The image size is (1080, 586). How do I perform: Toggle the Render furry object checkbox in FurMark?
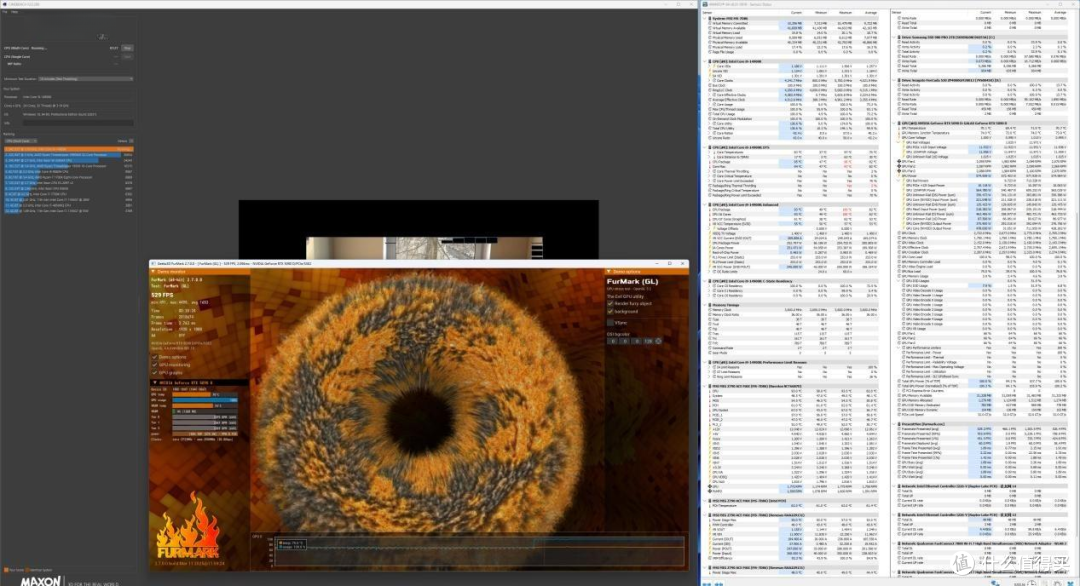610,304
